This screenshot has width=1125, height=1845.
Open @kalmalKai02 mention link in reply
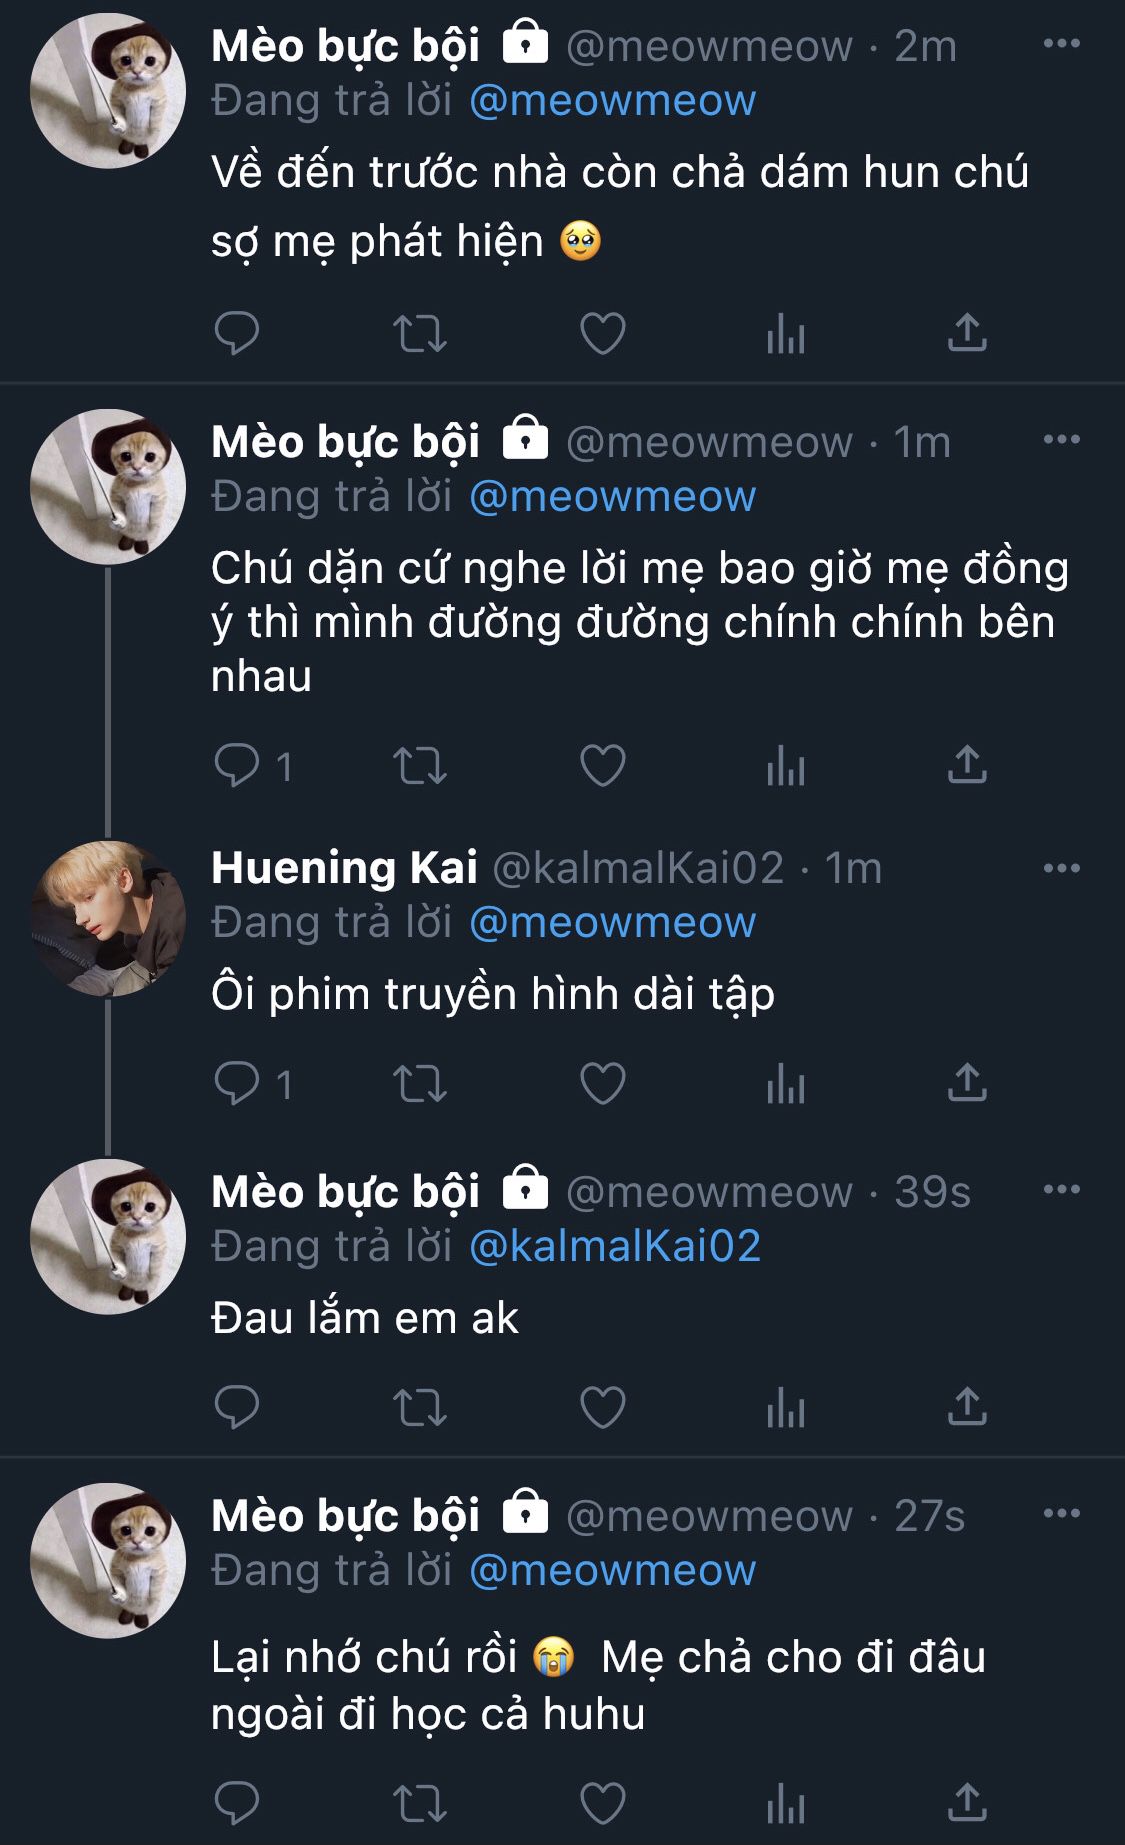tap(615, 1246)
